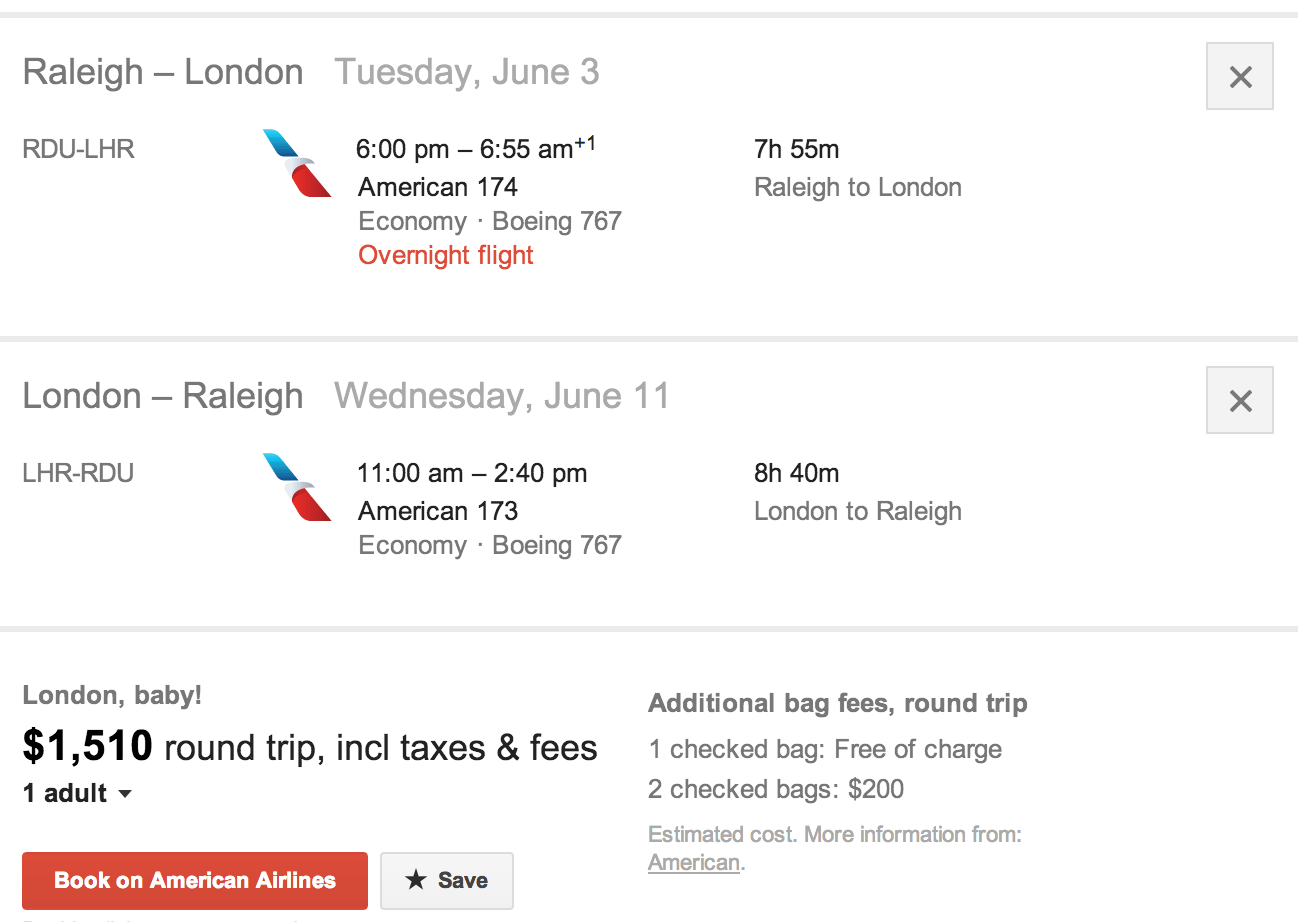Screen dimensions: 1298x922
Task: Click the American Airlines logo for flight 174
Action: pyautogui.click(x=296, y=163)
